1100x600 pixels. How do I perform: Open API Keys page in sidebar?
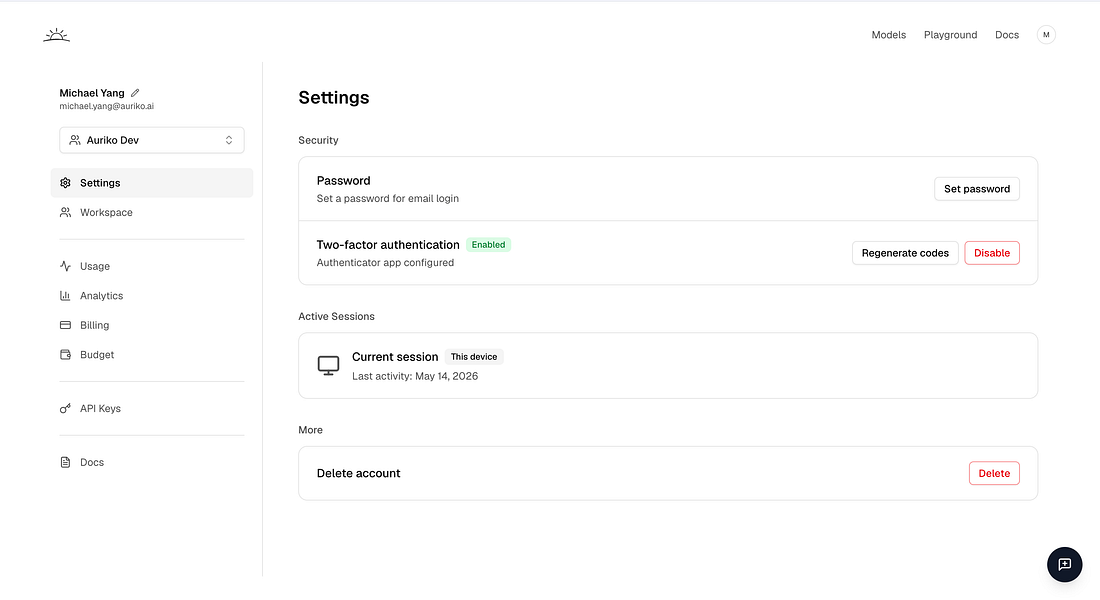(152, 408)
